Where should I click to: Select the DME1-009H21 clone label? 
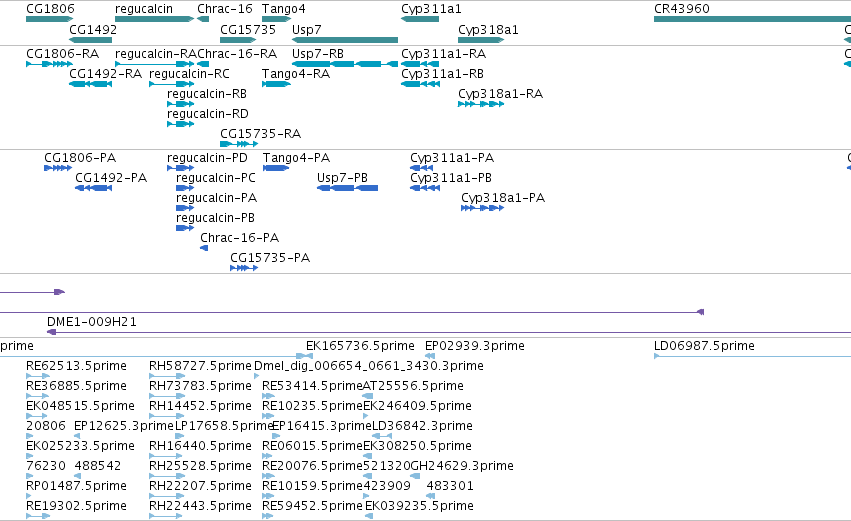click(x=92, y=322)
